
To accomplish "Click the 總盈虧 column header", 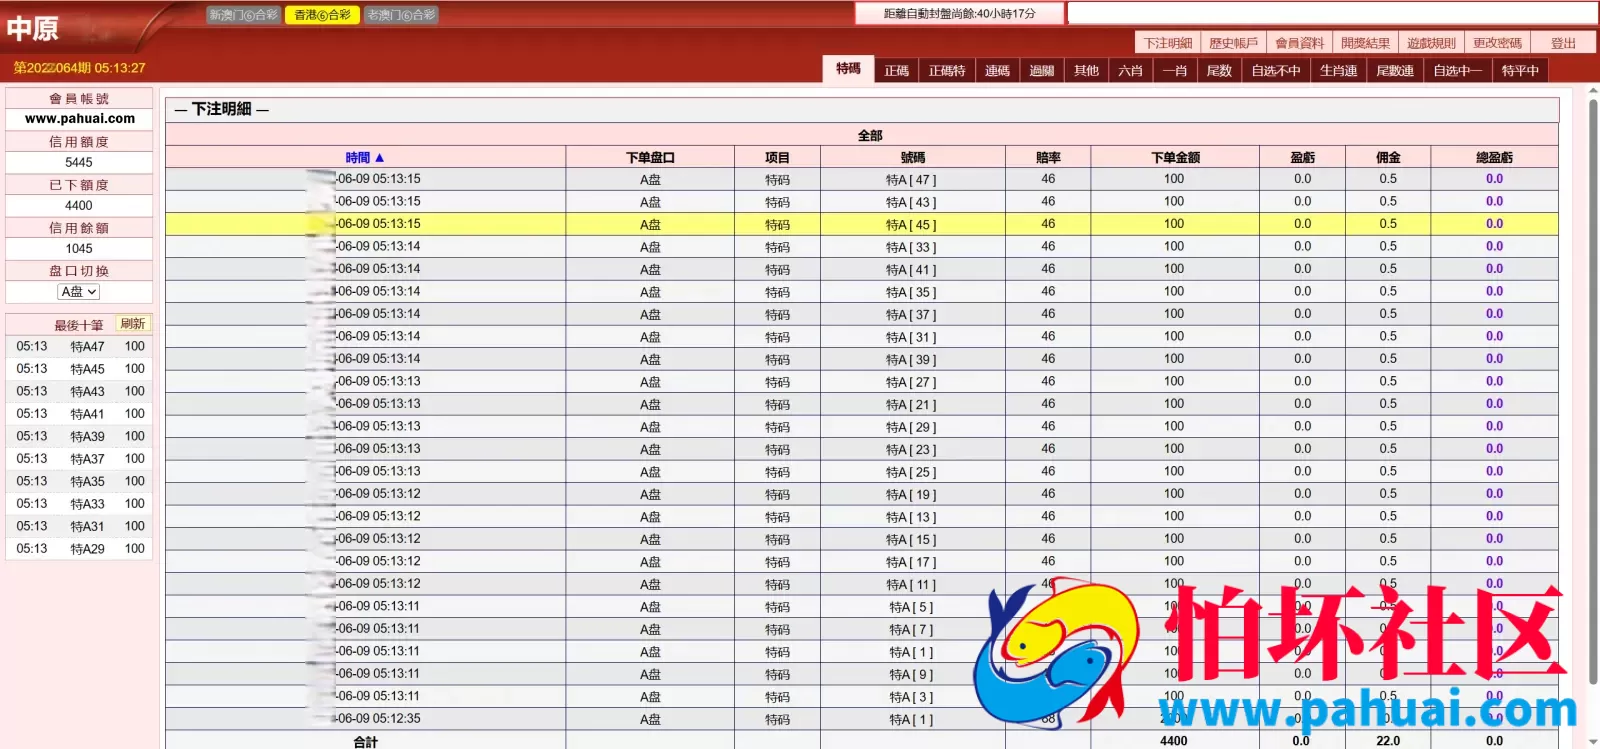I will (x=1494, y=158).
